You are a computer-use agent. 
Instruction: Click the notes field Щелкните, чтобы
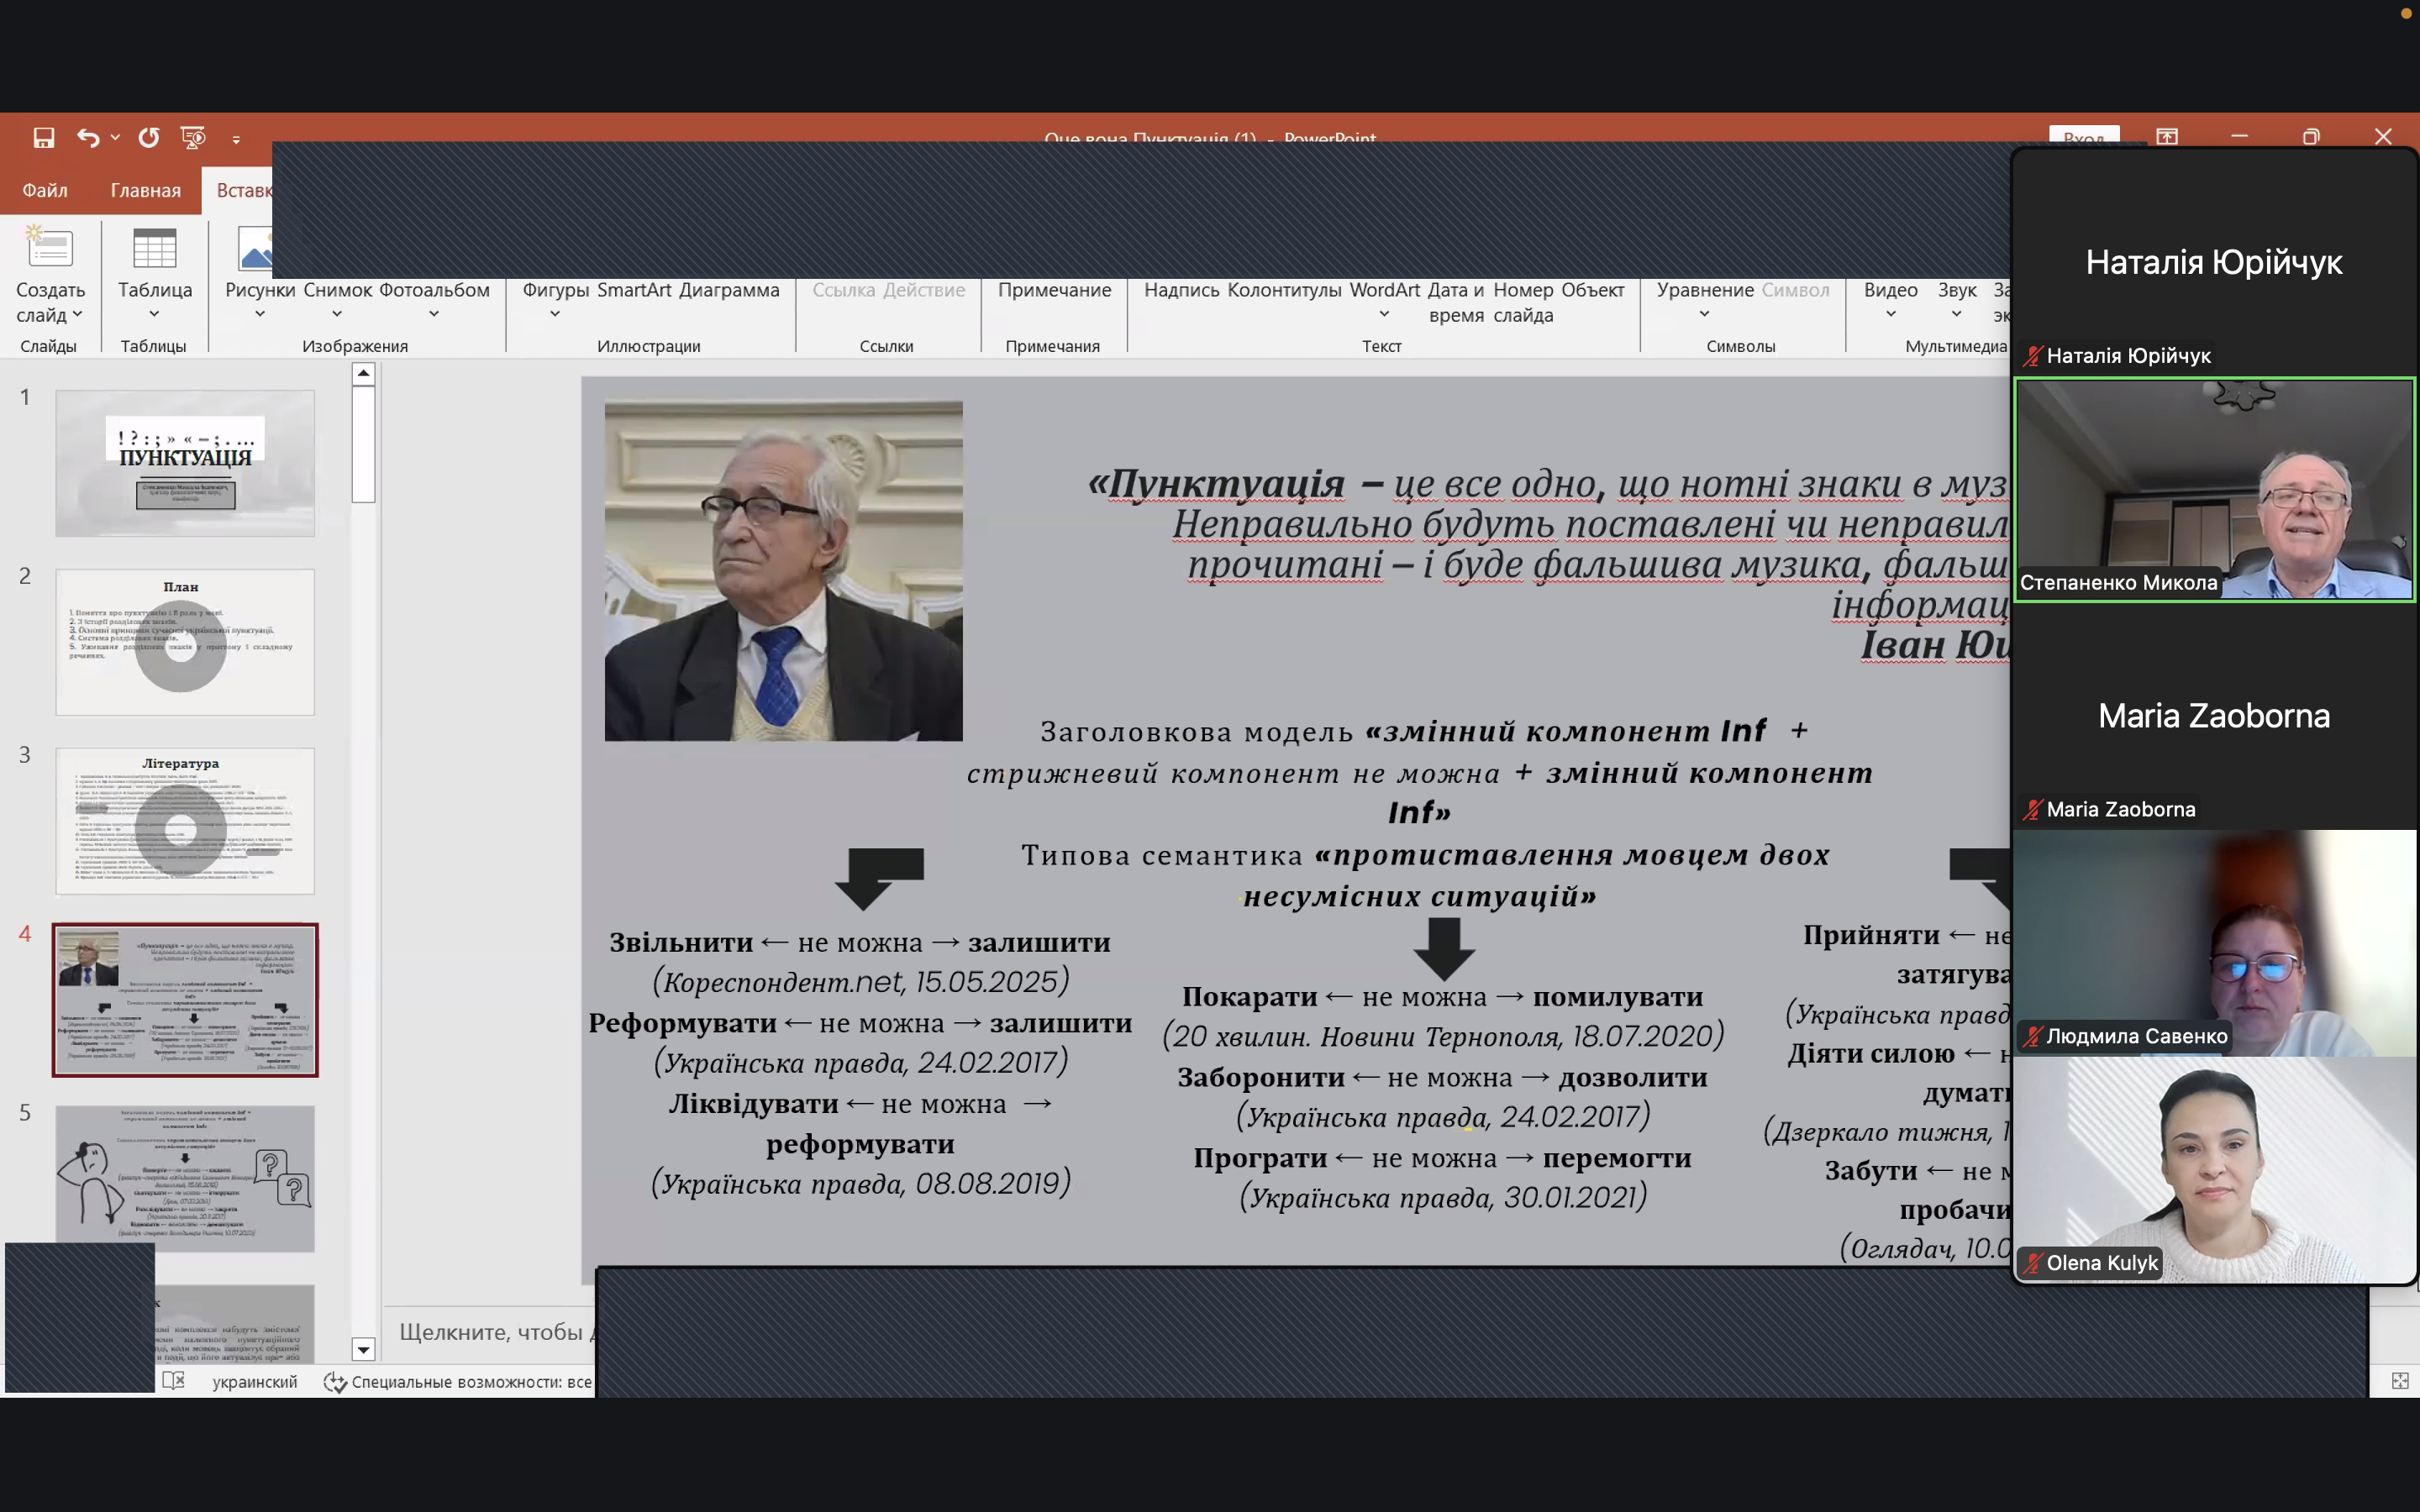(x=491, y=1332)
